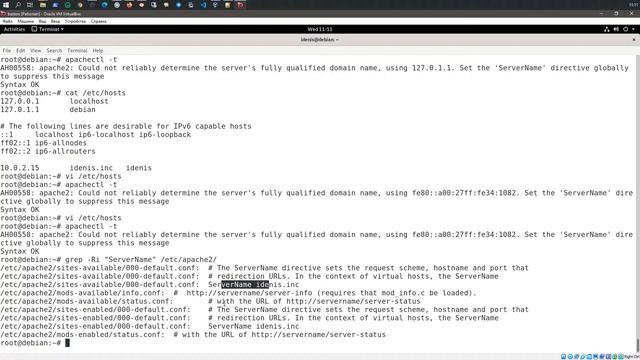Image resolution: width=640 pixels, height=360 pixels.
Task: Open GNOME network status icon
Action: point(607,29)
